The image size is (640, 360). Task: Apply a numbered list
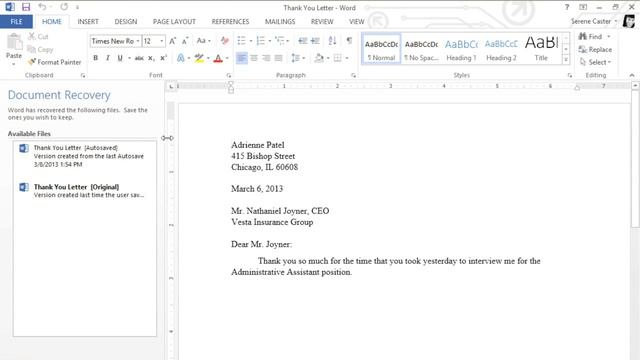[260, 40]
